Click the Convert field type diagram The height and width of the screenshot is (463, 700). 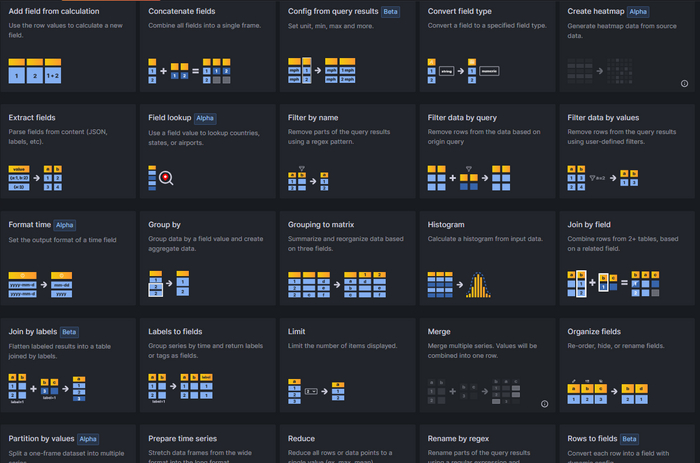463,71
